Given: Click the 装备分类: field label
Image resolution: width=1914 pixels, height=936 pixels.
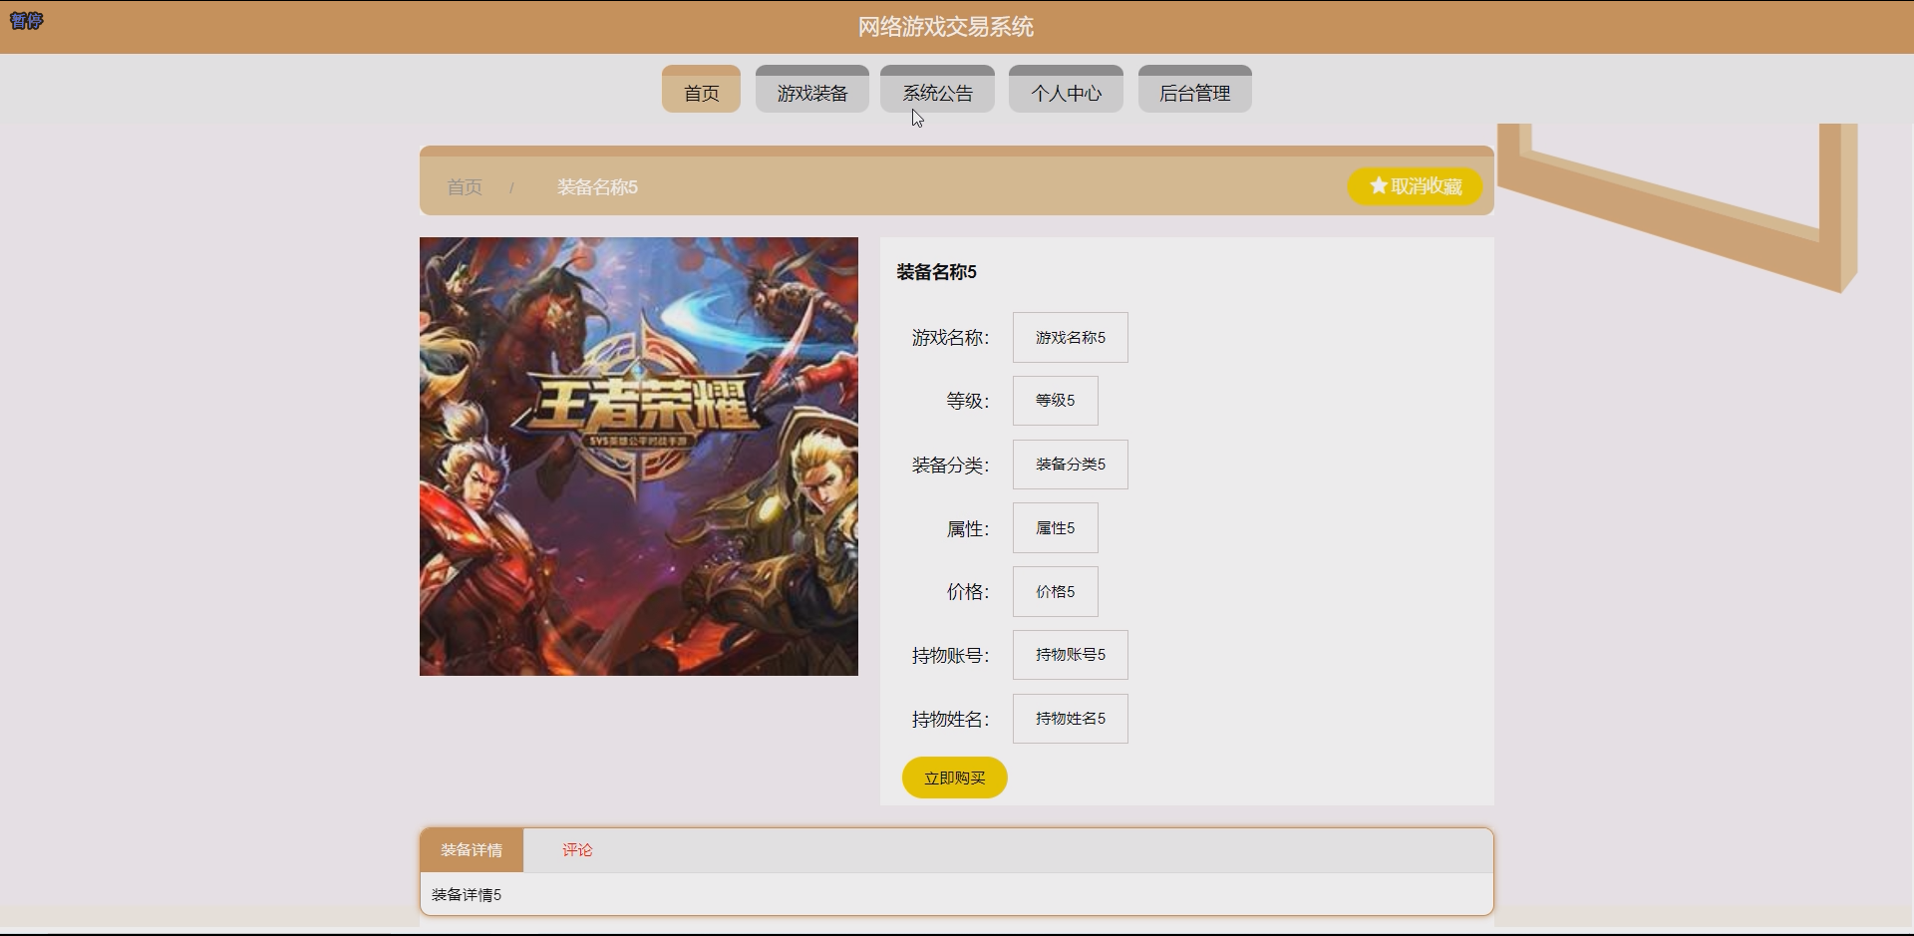Looking at the screenshot, I should (950, 465).
